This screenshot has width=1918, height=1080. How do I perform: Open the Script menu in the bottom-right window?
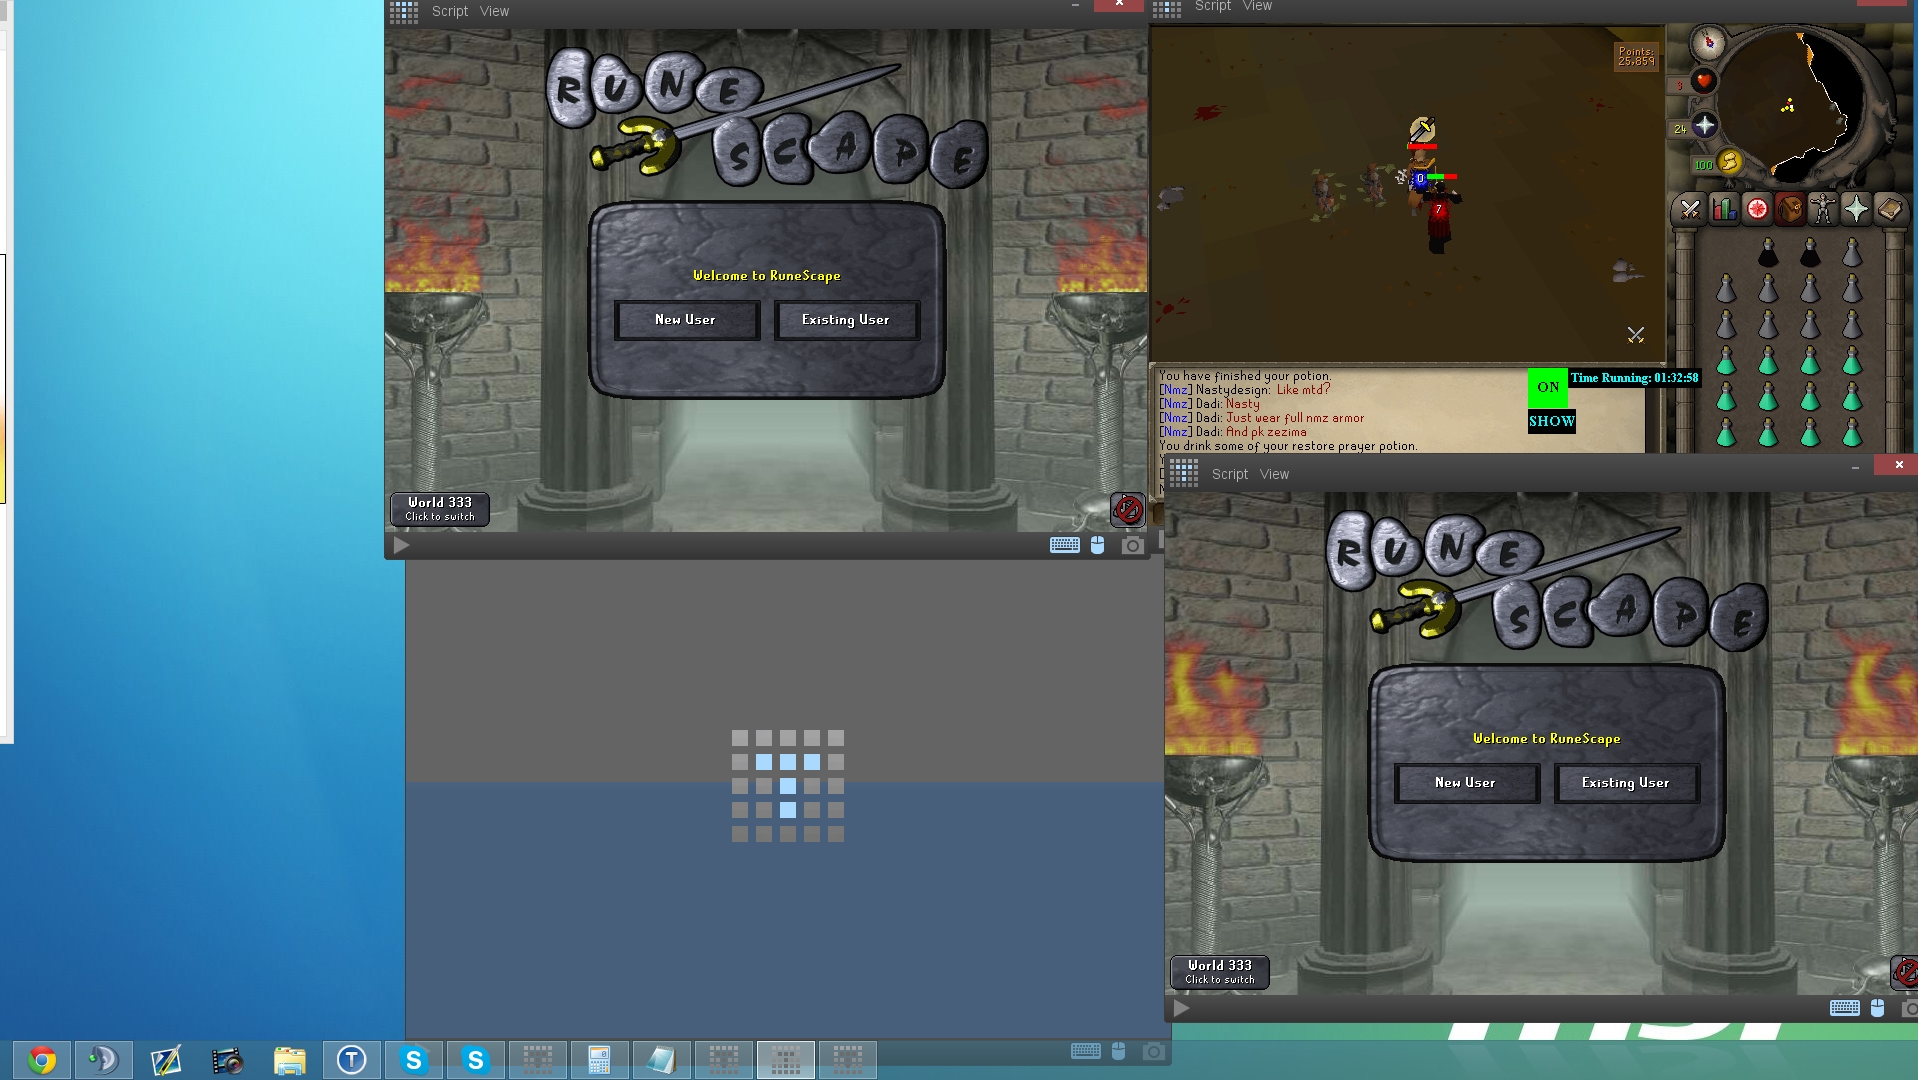click(x=1229, y=474)
